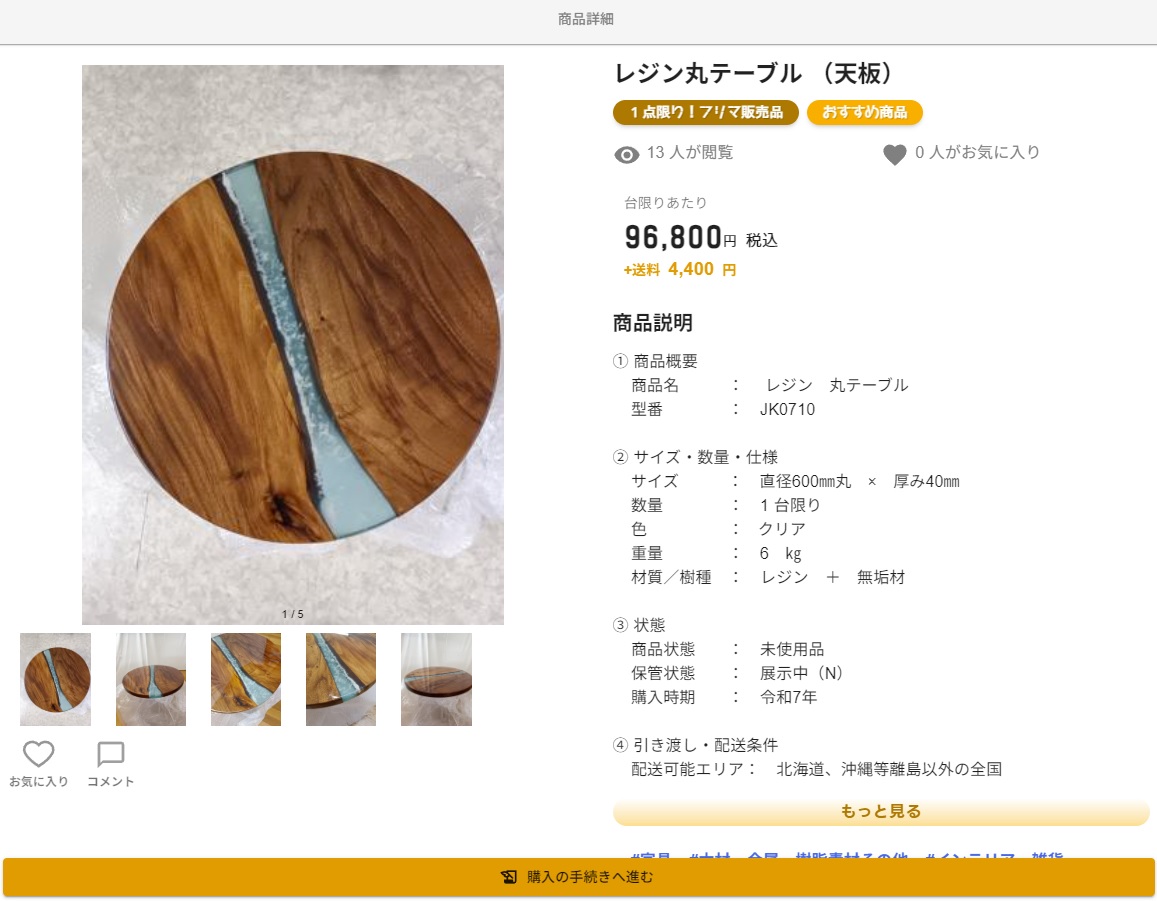Select the second thumbnail of table side view

(151, 679)
